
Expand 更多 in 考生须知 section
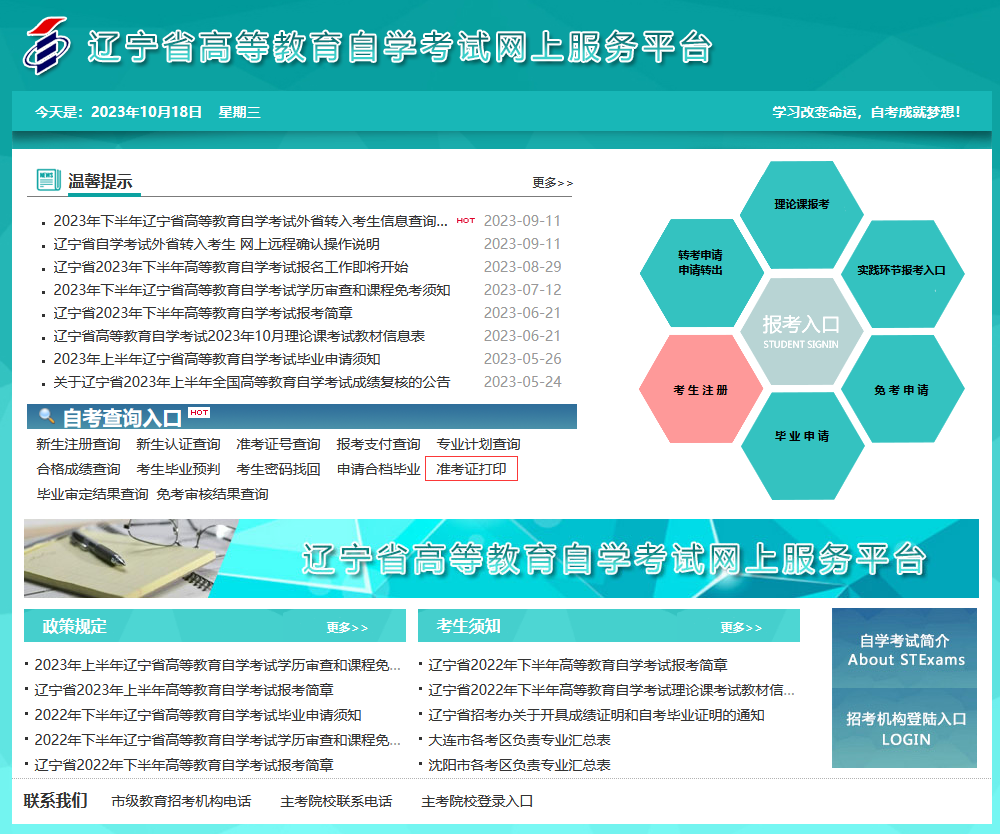(741, 627)
